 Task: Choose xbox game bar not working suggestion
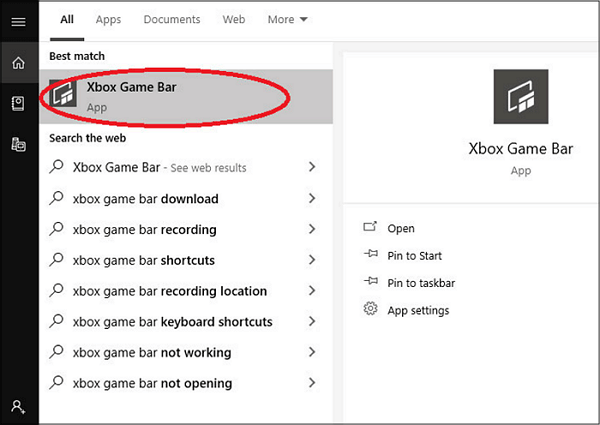pyautogui.click(x=152, y=353)
